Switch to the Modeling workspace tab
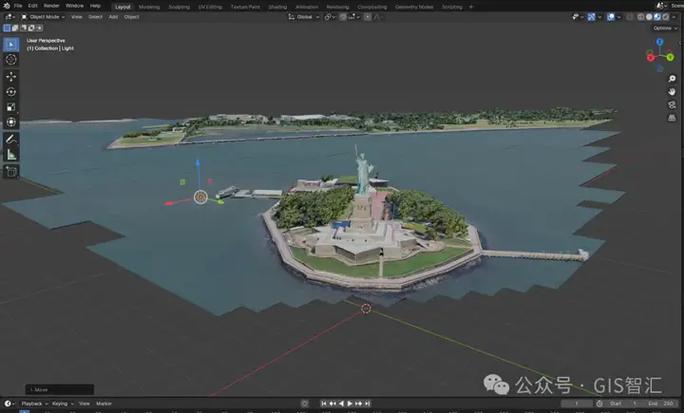The width and height of the screenshot is (684, 413). (149, 7)
